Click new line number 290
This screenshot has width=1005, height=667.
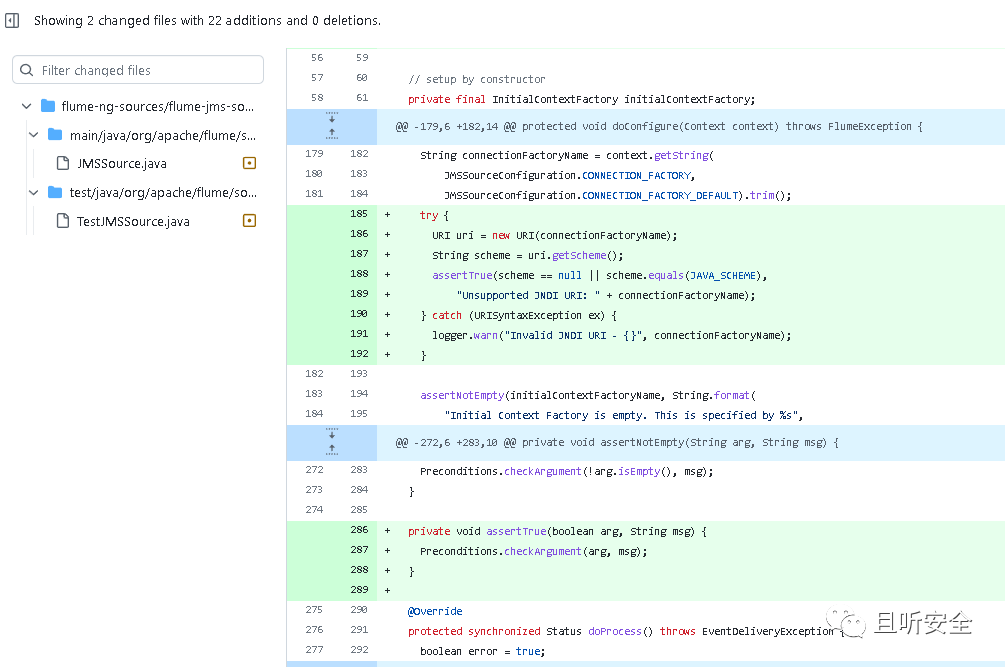pos(359,609)
